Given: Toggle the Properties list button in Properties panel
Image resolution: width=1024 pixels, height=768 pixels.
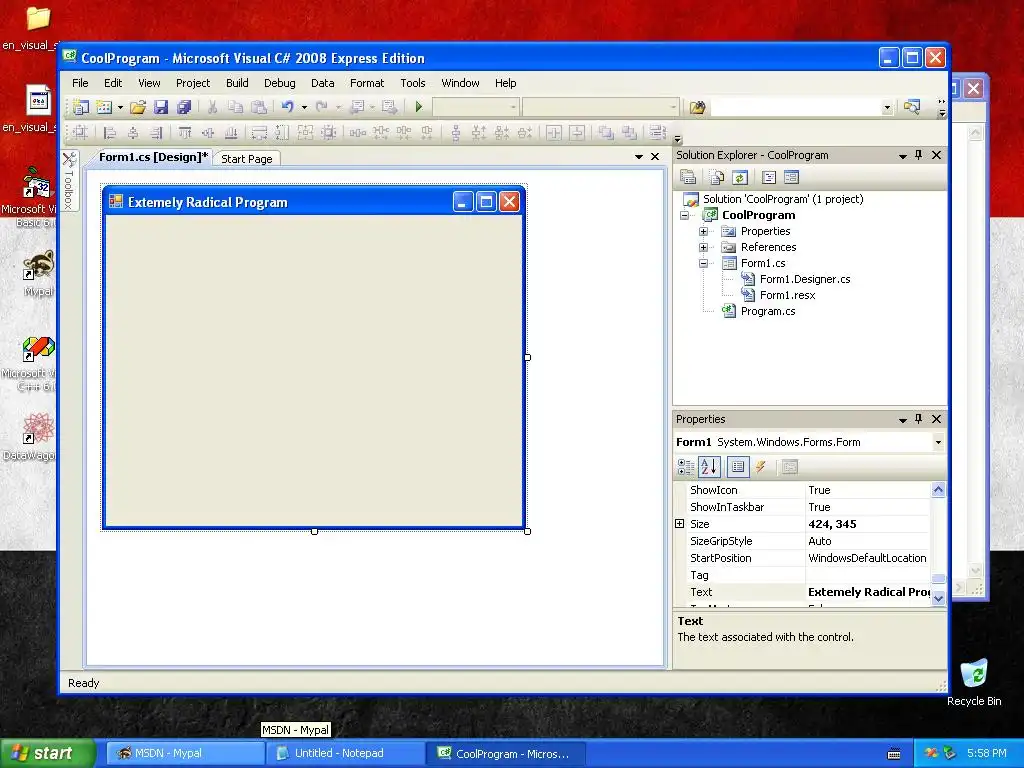Looking at the screenshot, I should pos(738,466).
